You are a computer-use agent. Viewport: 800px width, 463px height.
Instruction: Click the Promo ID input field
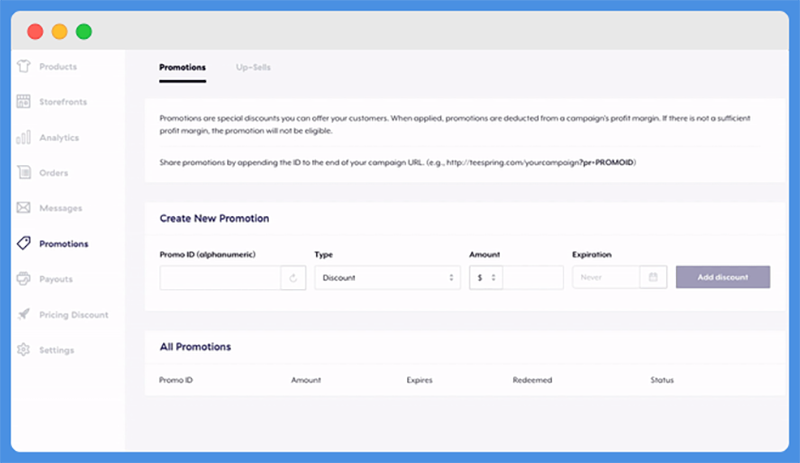220,278
